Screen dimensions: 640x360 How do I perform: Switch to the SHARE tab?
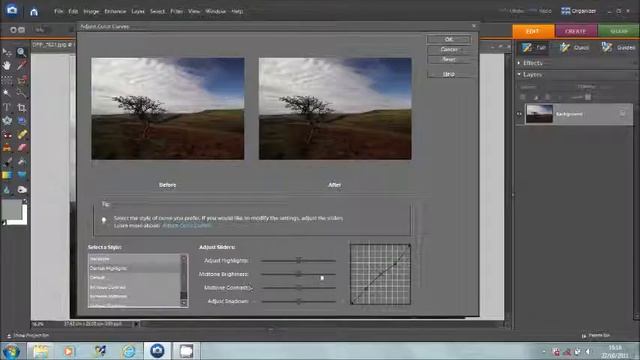pyautogui.click(x=619, y=31)
